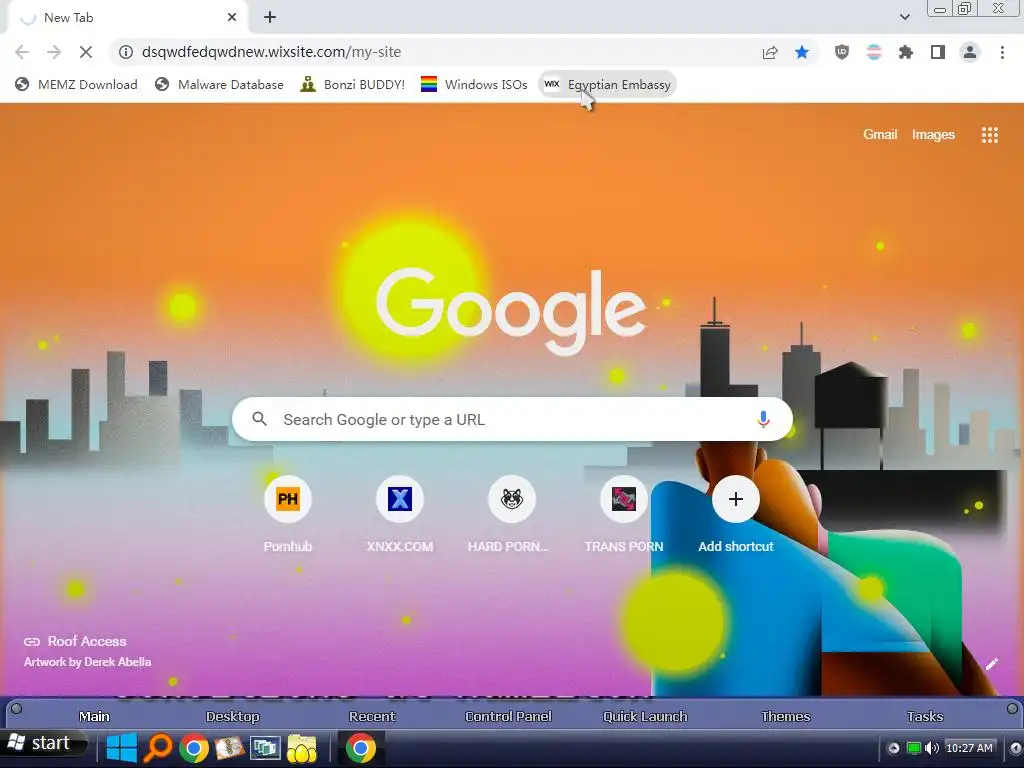Open Tasks tab in the dock bar
The width and height of the screenshot is (1024, 768).
point(925,716)
